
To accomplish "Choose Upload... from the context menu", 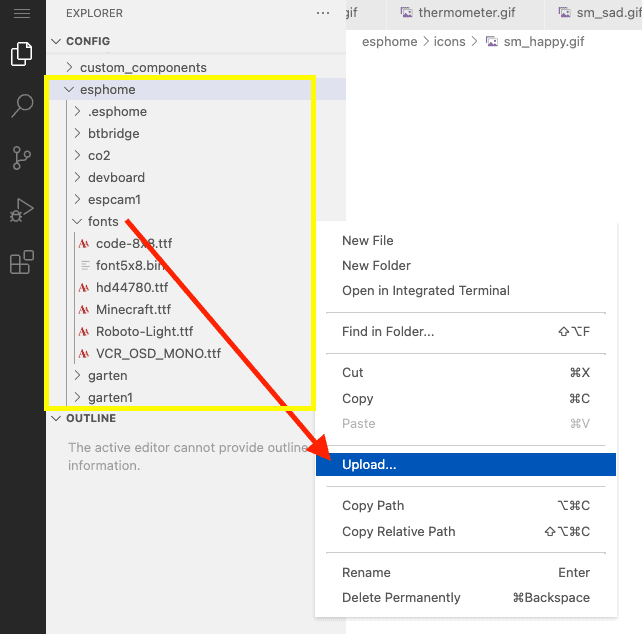I will click(369, 464).
